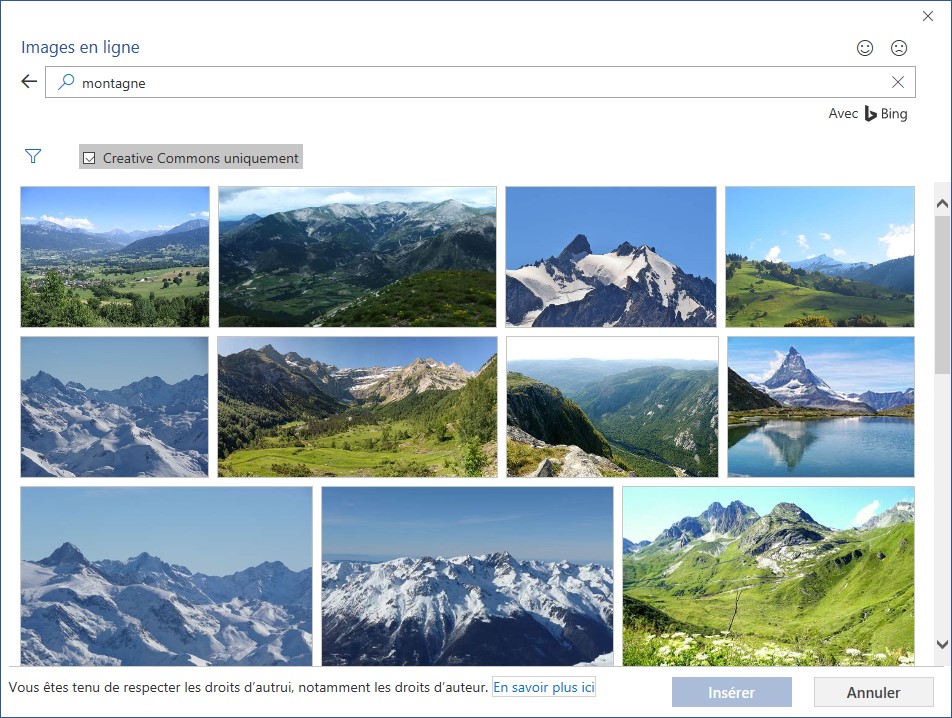The width and height of the screenshot is (952, 718).
Task: Select the Matterhorn lake reflection image
Action: click(821, 407)
